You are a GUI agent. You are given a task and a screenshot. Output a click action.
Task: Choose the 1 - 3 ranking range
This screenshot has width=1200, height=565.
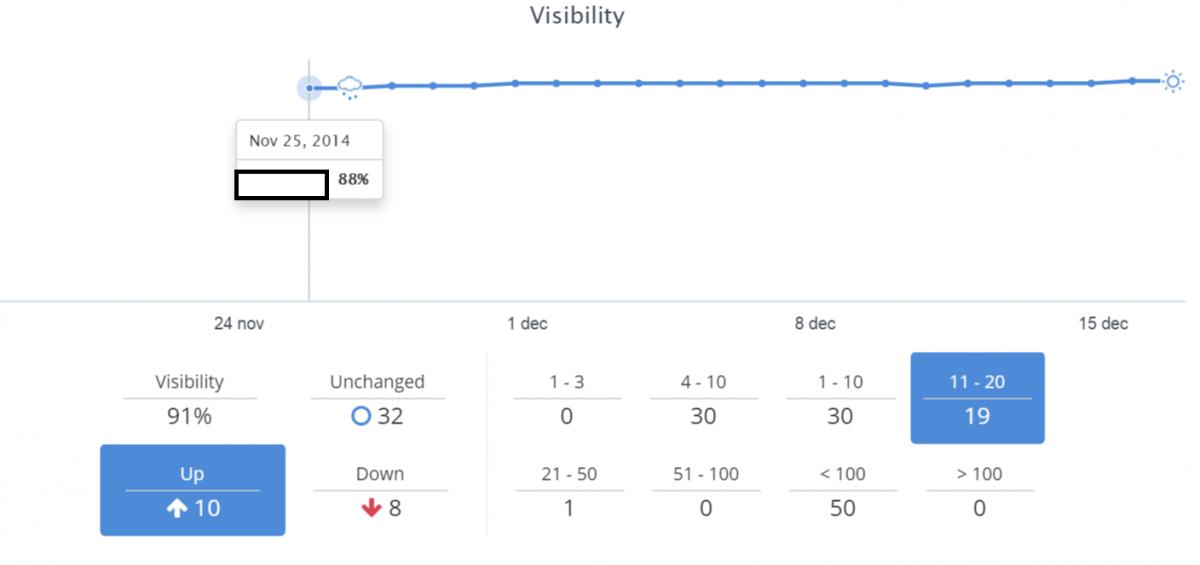pyautogui.click(x=567, y=399)
